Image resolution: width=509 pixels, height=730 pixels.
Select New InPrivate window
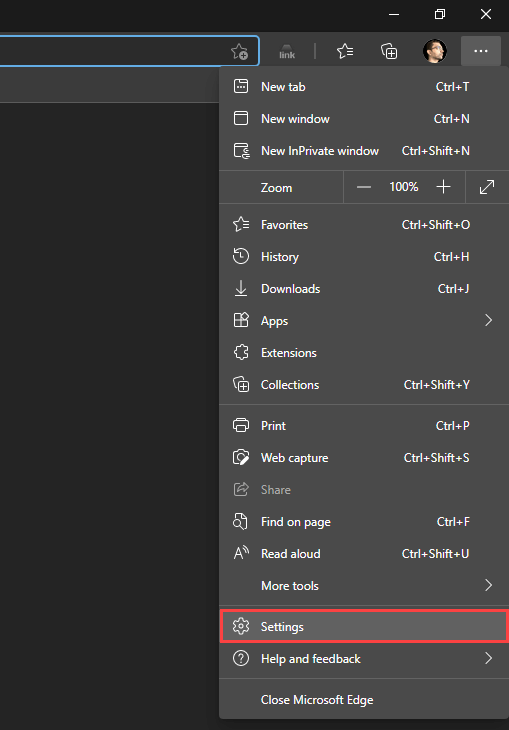pos(364,151)
